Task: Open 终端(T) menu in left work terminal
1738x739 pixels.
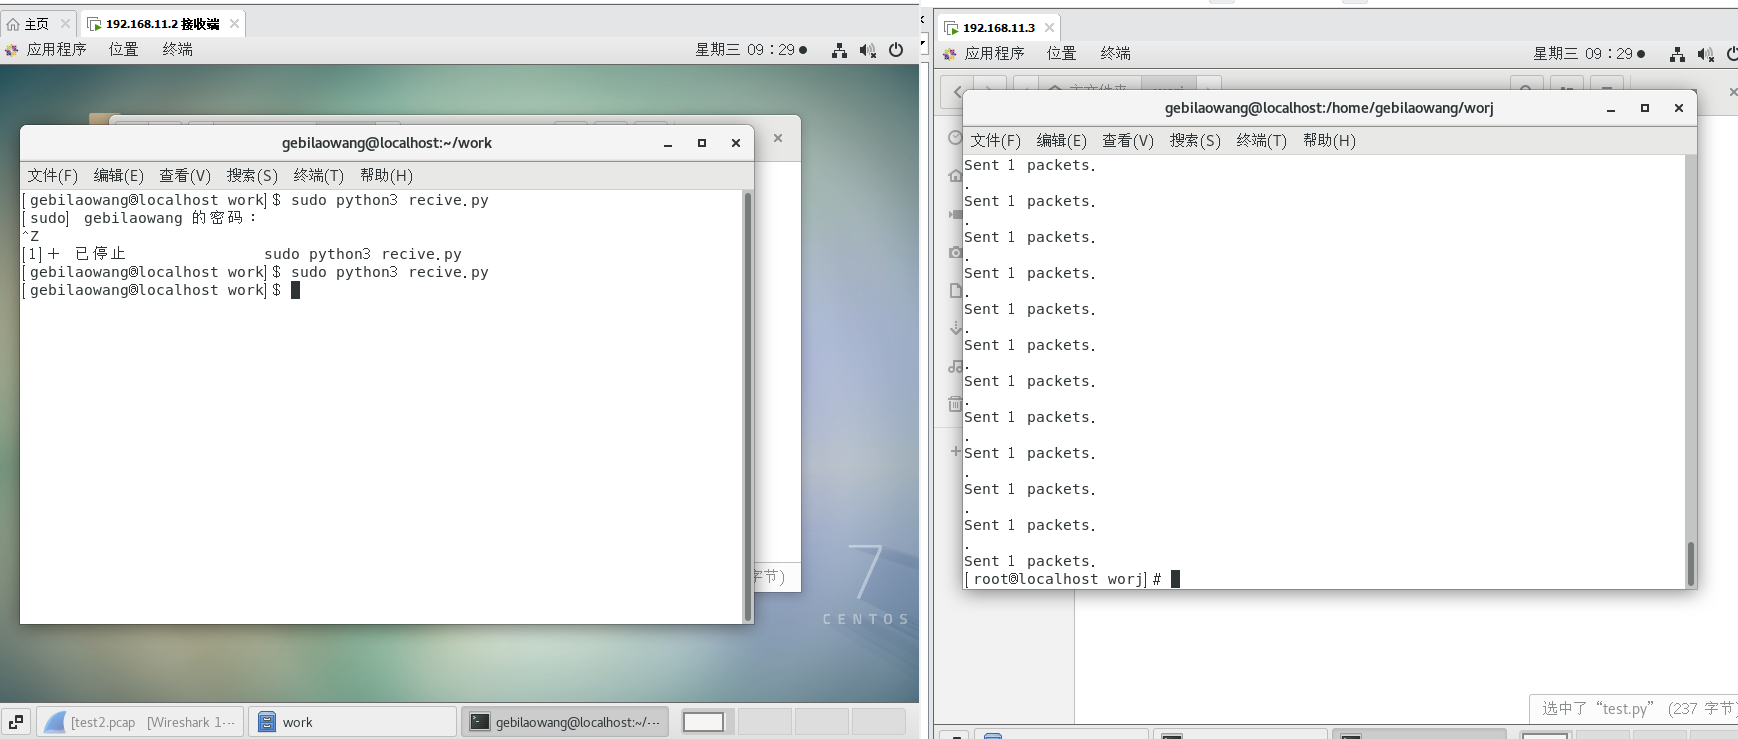Action: click(x=319, y=175)
